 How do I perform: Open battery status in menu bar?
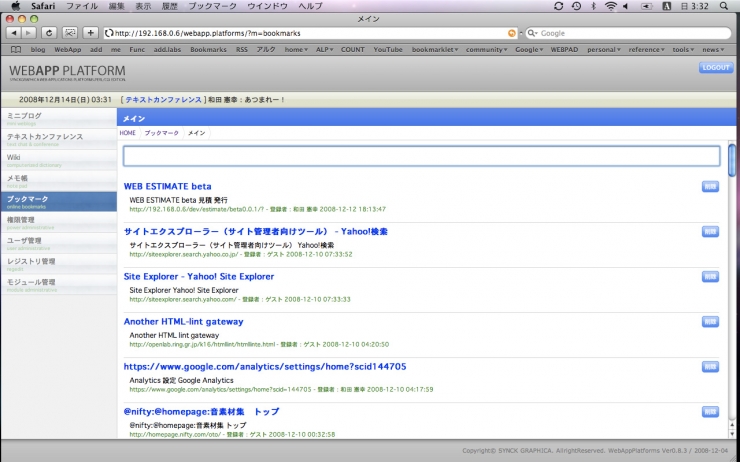tap(647, 6)
